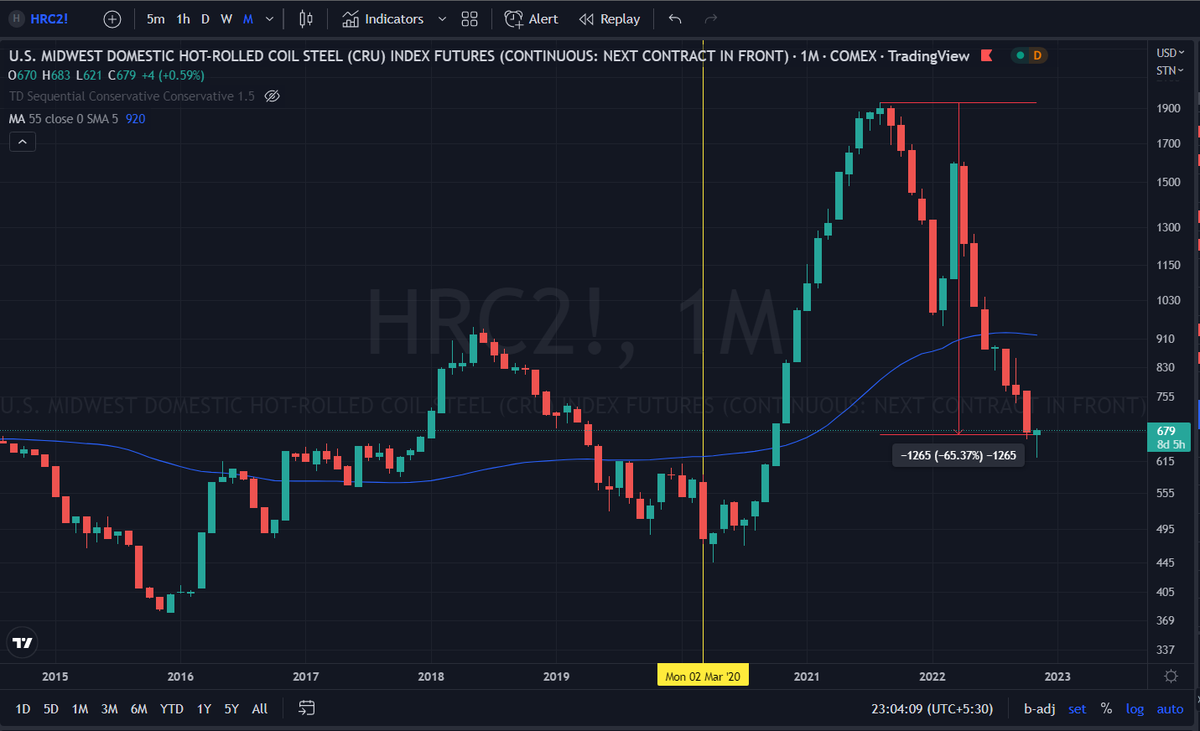The height and width of the screenshot is (731, 1200).
Task: Set the 1Y date range
Action: pos(204,708)
